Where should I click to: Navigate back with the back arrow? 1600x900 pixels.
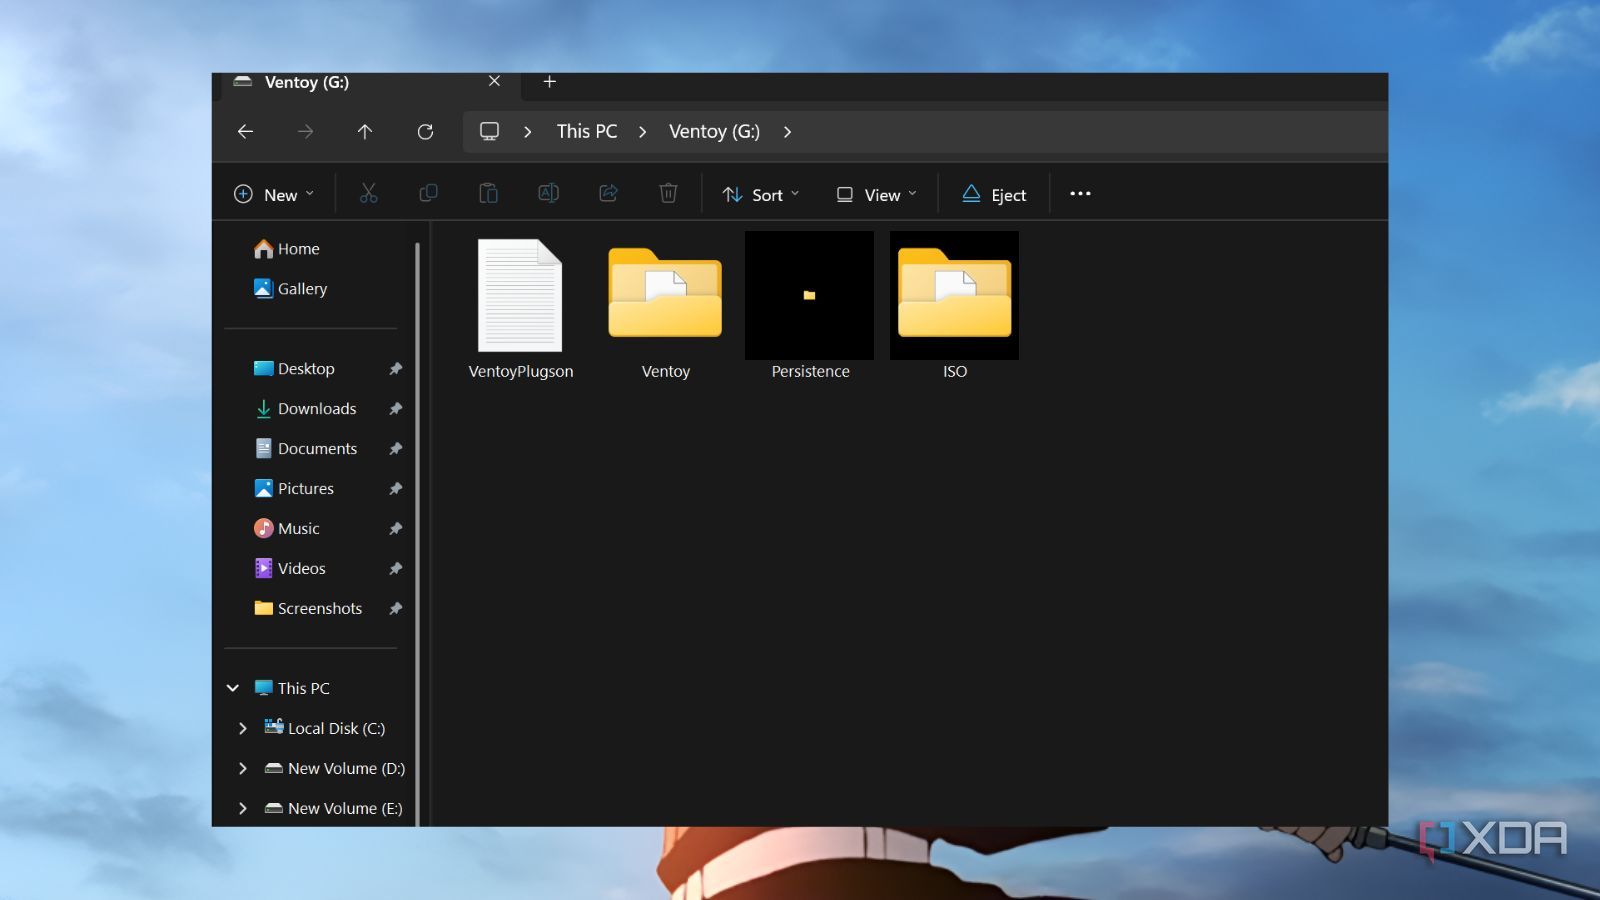point(245,132)
